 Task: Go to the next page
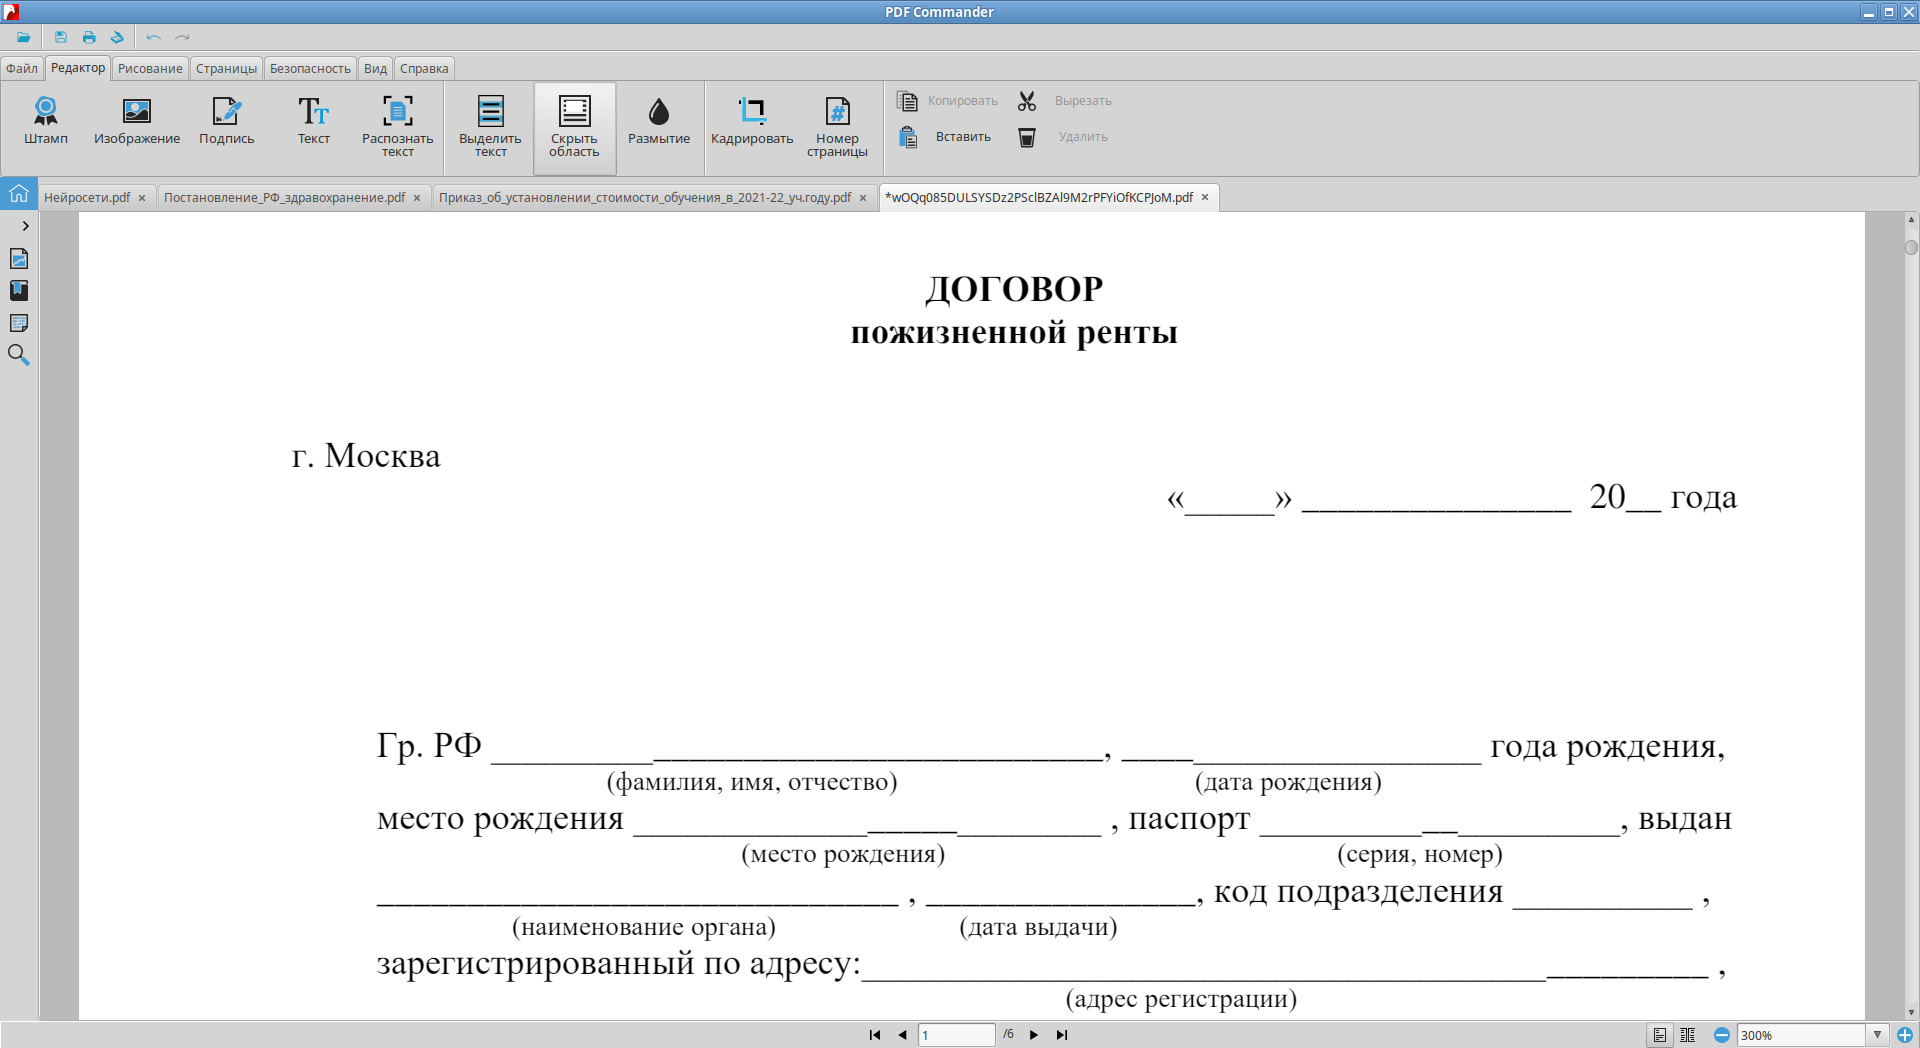(x=1034, y=1035)
